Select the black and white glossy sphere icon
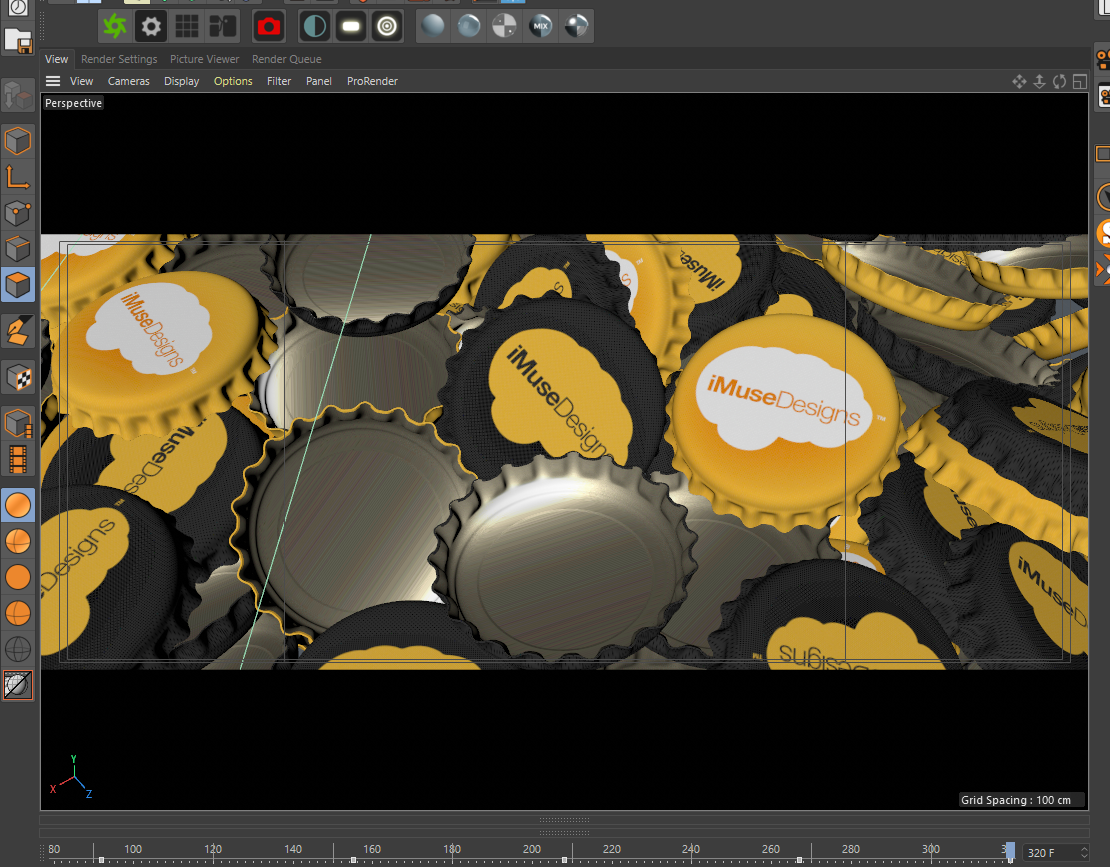The image size is (1110, 867). point(577,27)
